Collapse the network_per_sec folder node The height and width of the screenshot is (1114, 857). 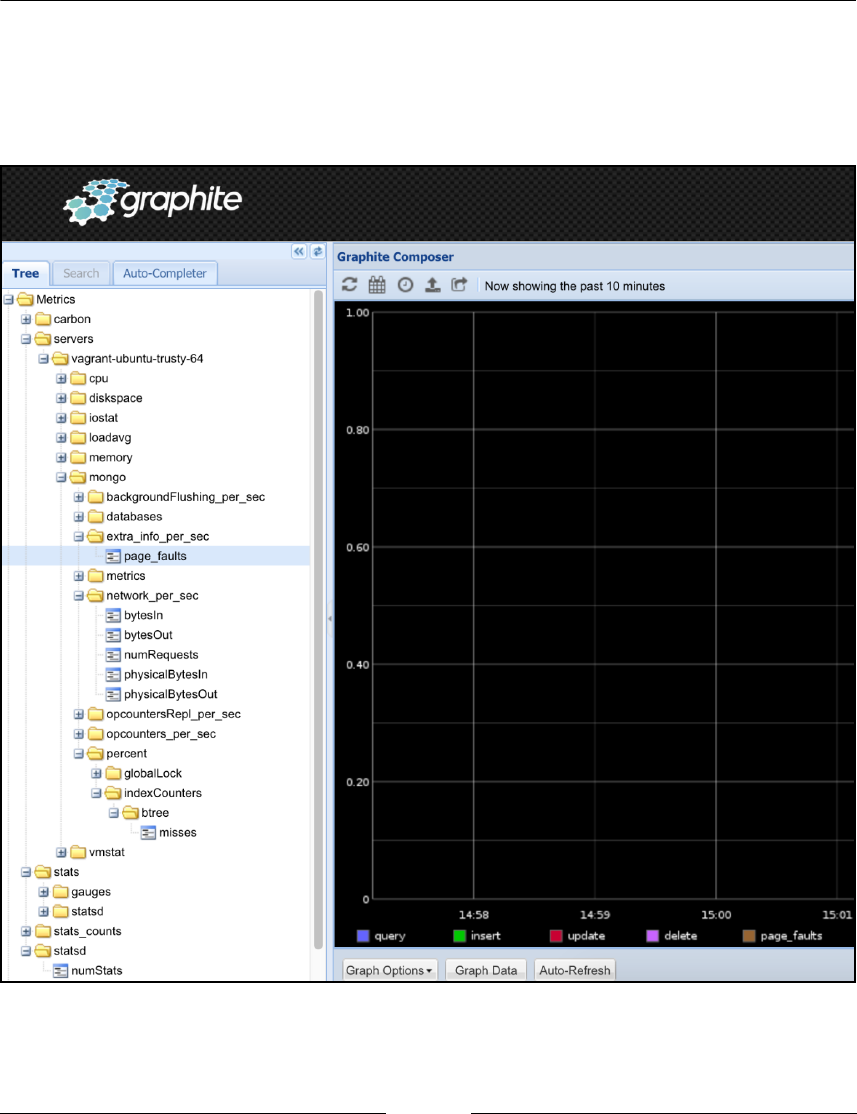[79, 596]
